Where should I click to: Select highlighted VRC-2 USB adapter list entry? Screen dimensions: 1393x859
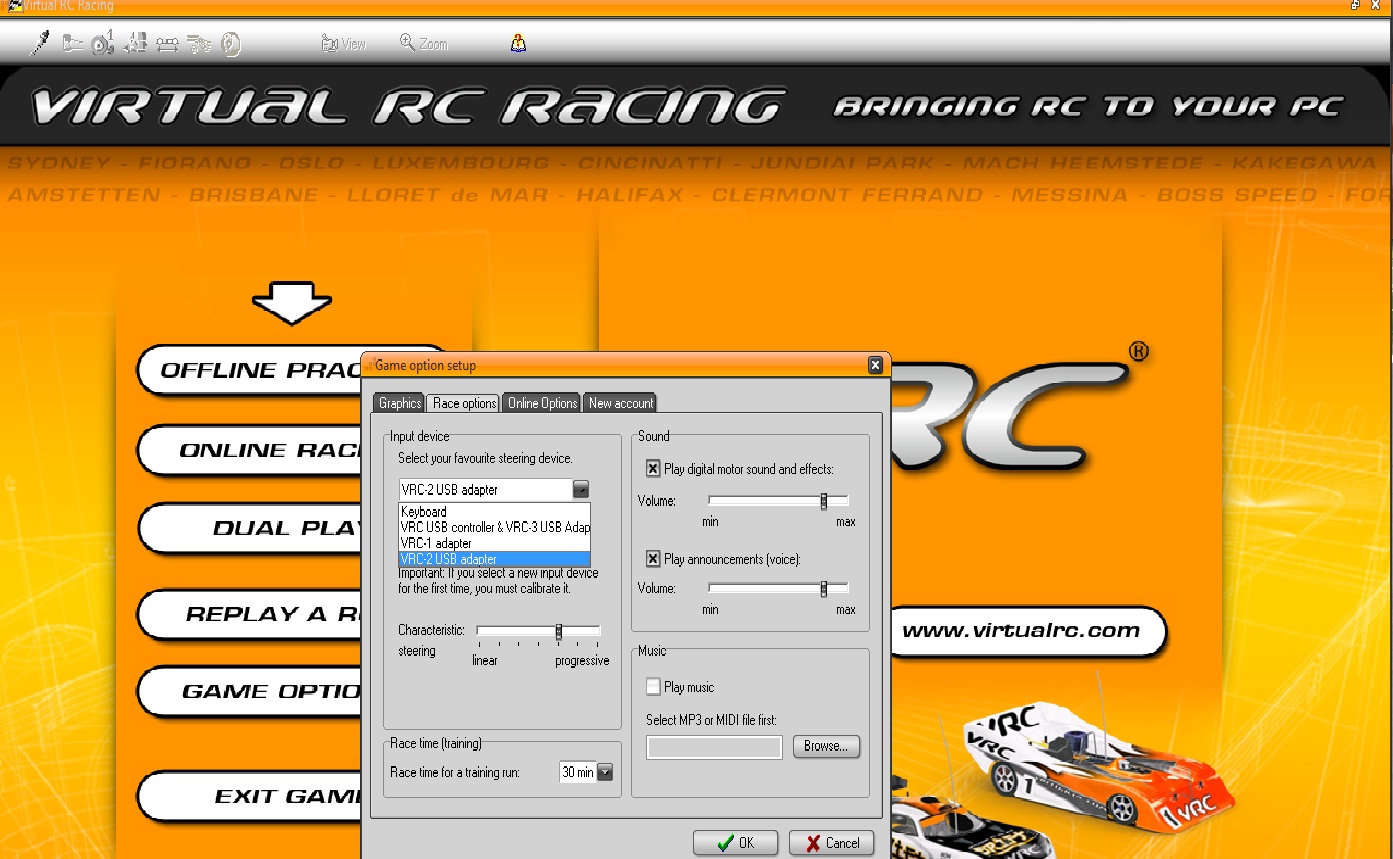click(x=495, y=559)
